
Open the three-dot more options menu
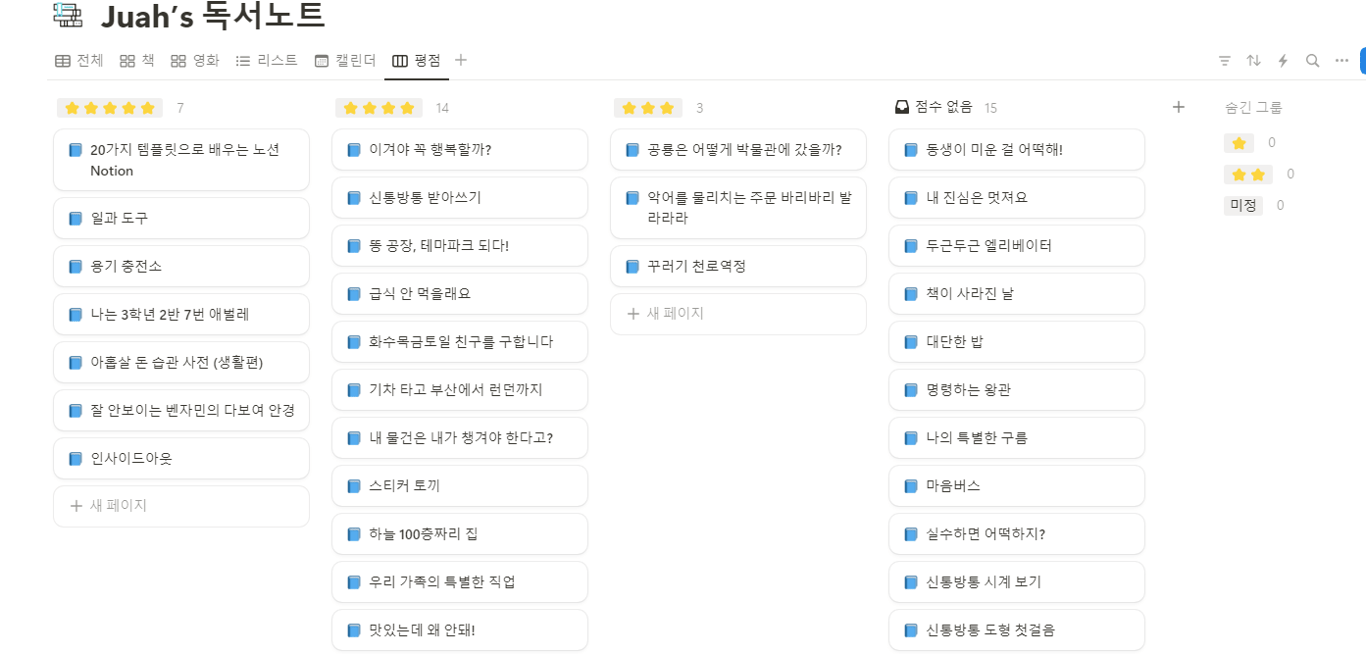[x=1341, y=61]
